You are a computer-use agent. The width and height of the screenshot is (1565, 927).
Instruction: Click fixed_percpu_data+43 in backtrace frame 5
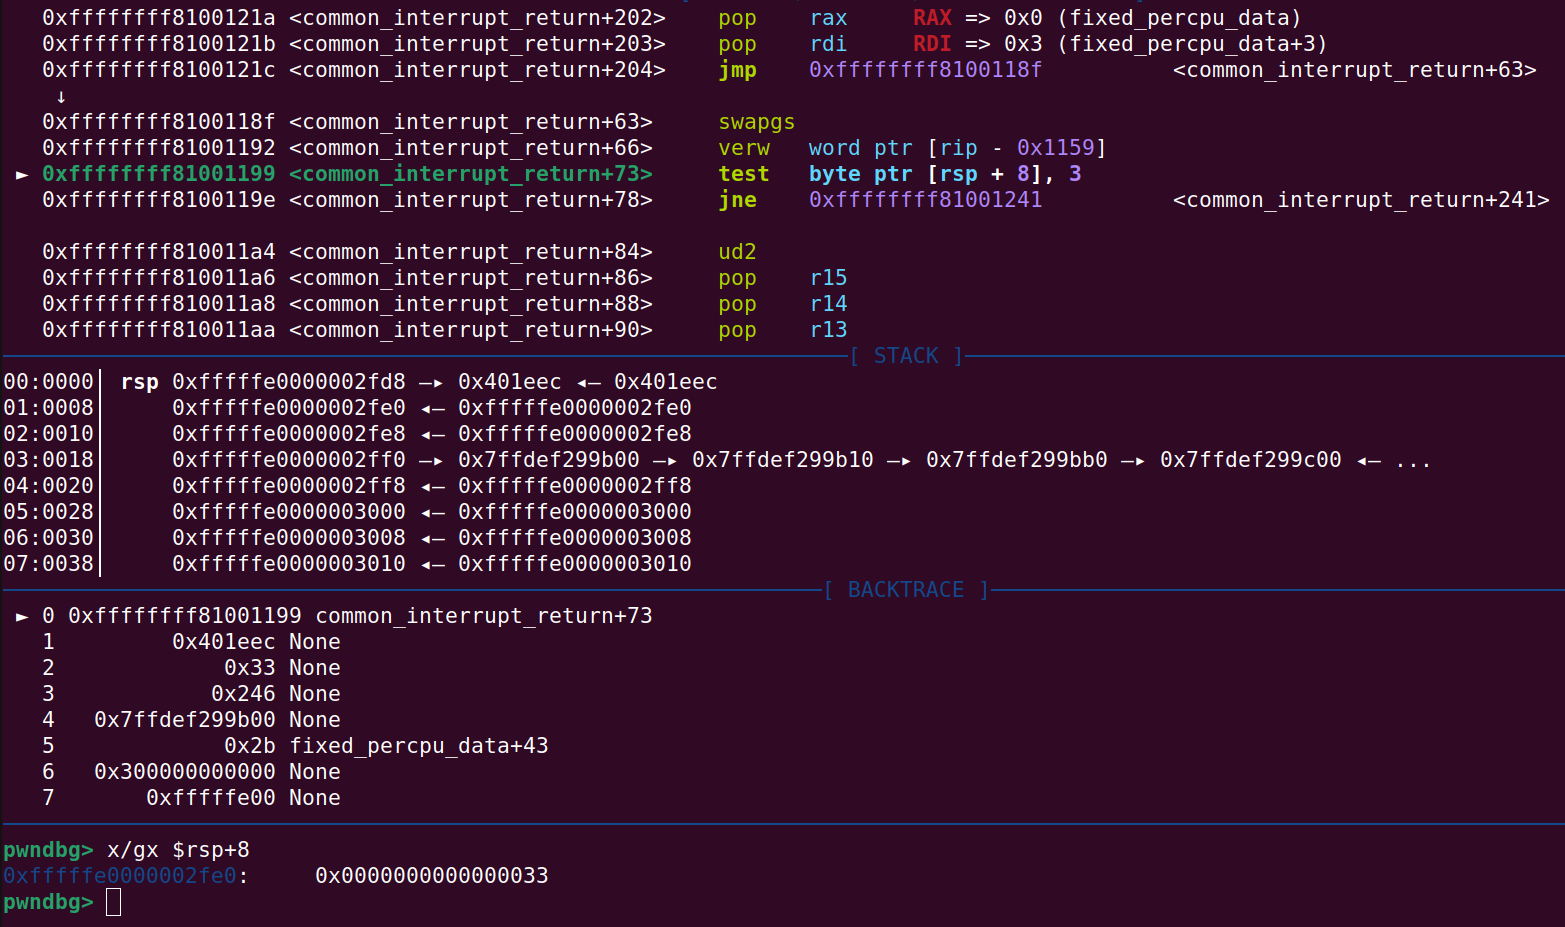(418, 746)
